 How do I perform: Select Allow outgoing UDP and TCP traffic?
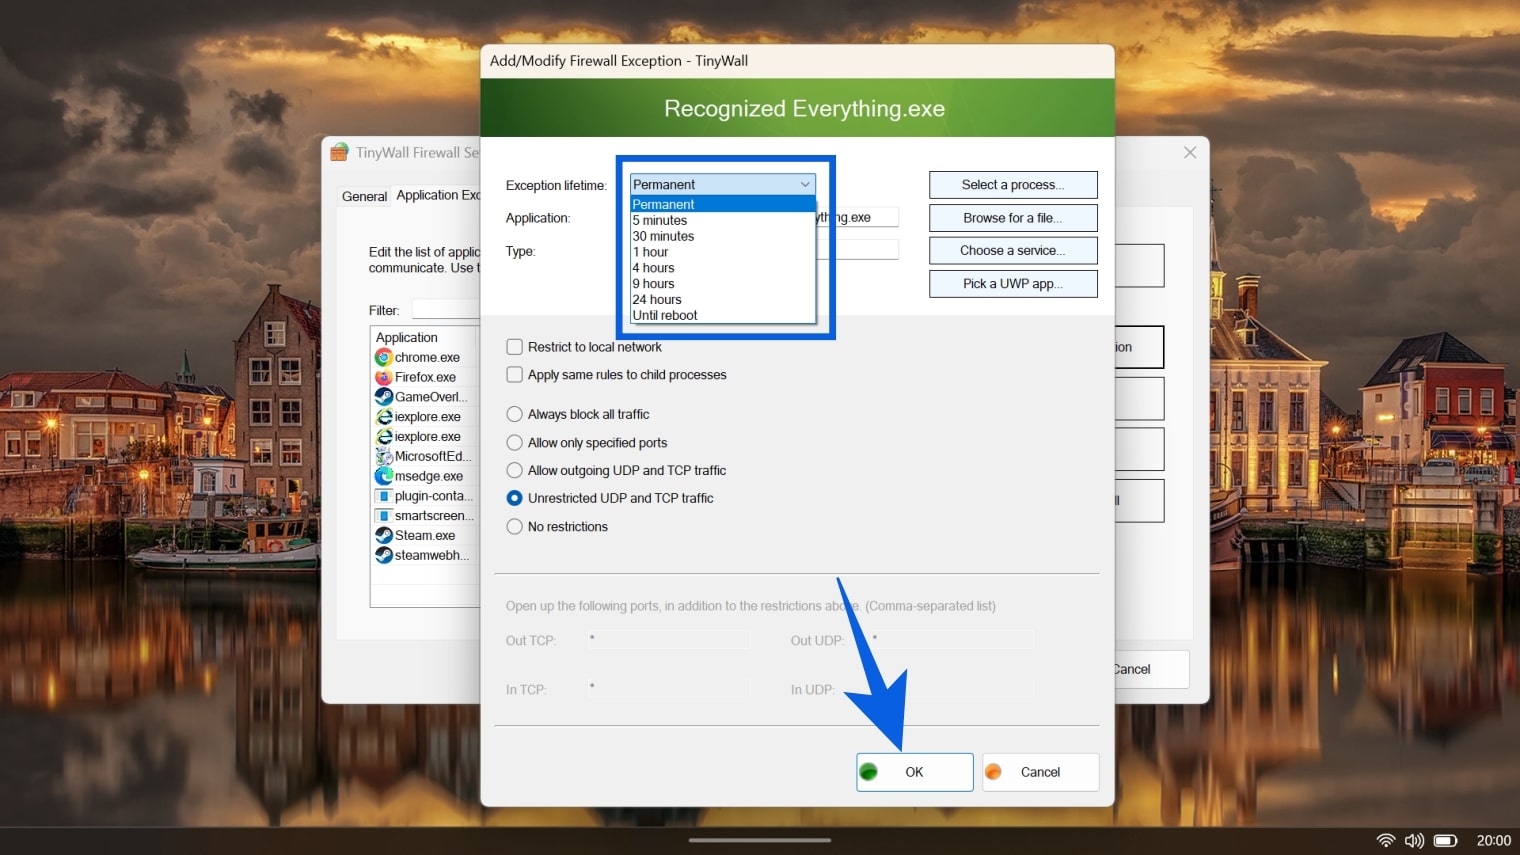tap(515, 470)
